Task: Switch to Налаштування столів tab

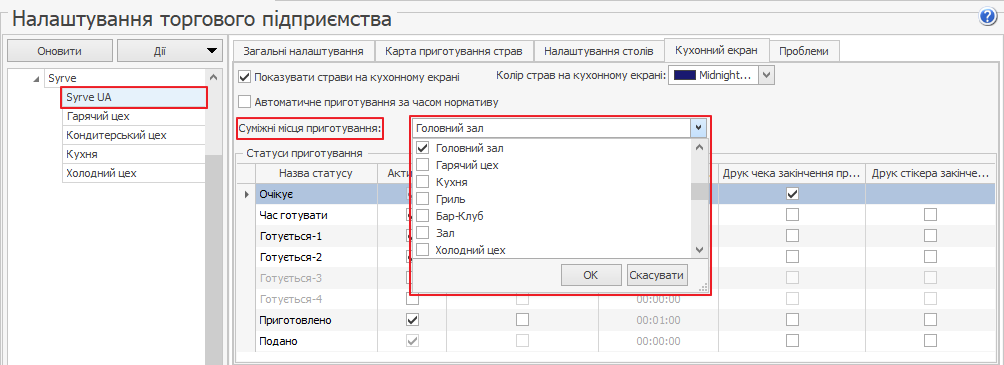Action: 598,51
